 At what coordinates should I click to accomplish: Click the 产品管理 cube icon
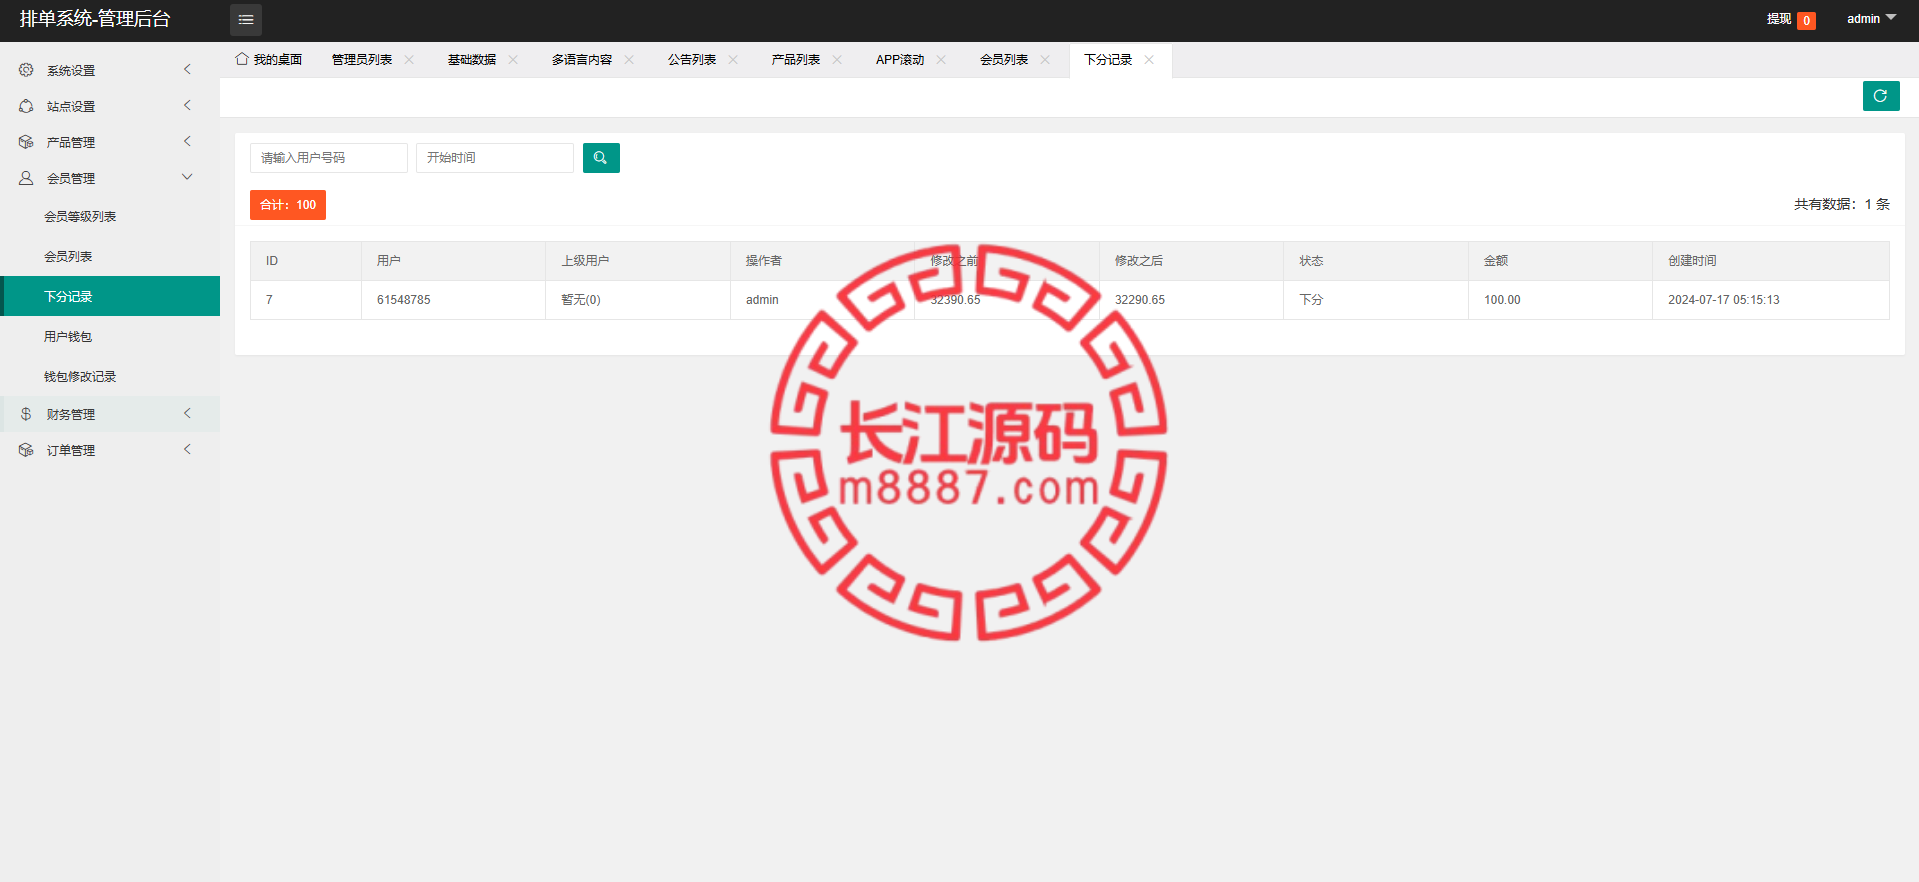(26, 142)
